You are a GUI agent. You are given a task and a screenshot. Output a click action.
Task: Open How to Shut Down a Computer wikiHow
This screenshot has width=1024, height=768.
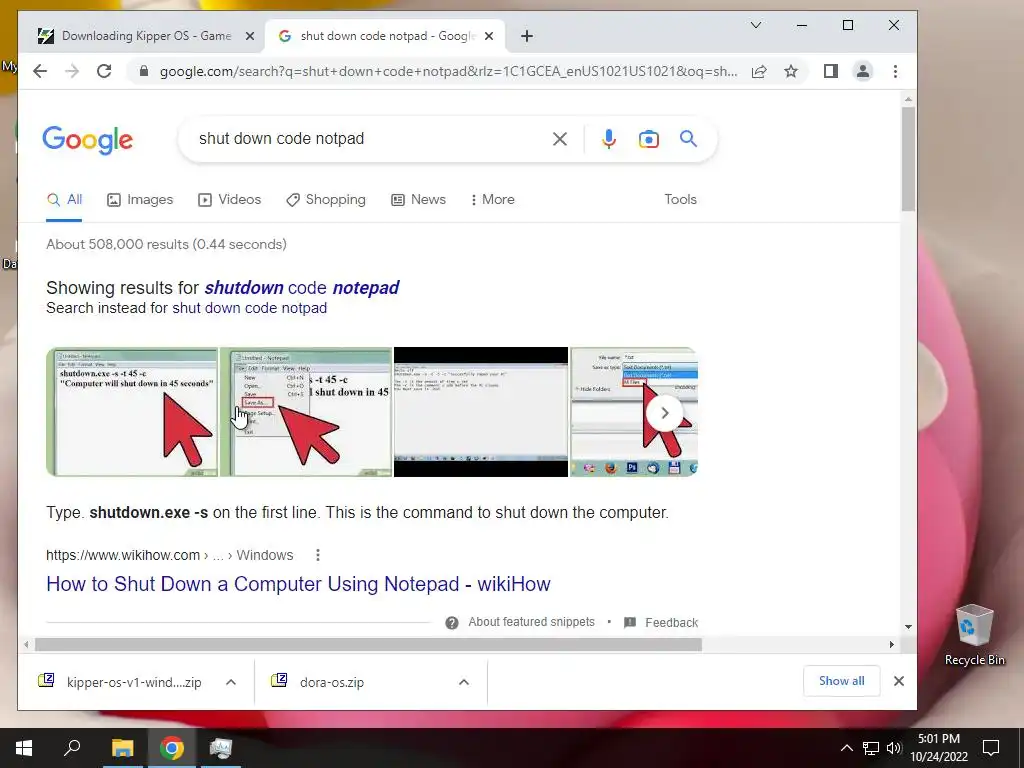298,584
